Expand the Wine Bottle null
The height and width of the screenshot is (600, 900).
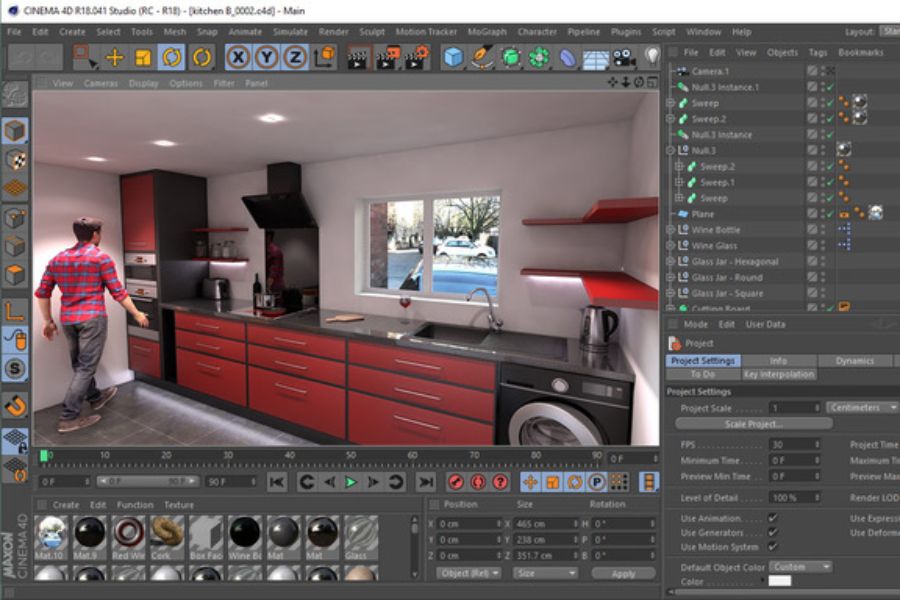click(670, 230)
